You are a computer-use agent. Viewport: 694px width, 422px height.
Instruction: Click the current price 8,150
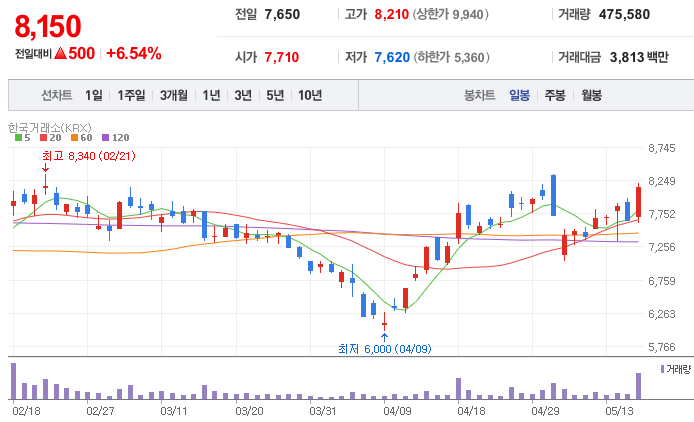48,26
